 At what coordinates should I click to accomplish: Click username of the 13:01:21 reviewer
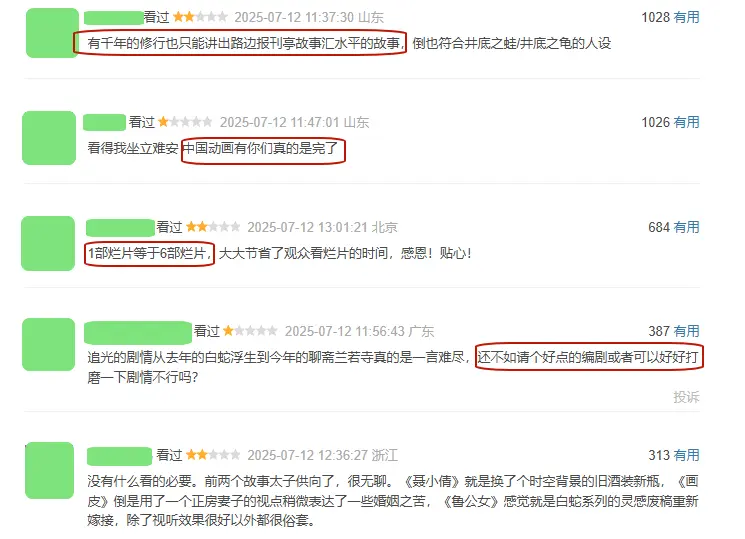pos(120,228)
